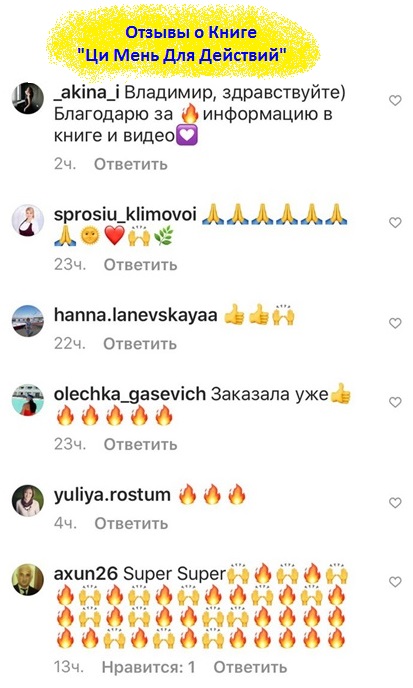
Task: Open axun26 profile avatar
Action: click(28, 580)
